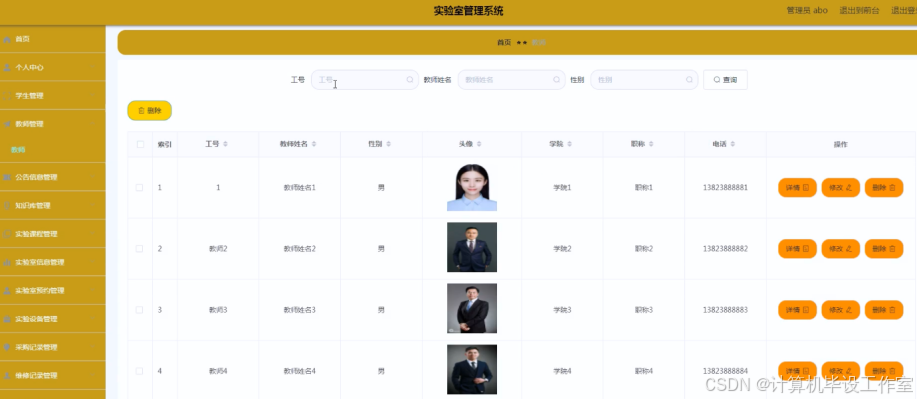This screenshot has width=917, height=400.
Task: Tick the checkbox for row 教师姓名1
Action: tap(139, 188)
